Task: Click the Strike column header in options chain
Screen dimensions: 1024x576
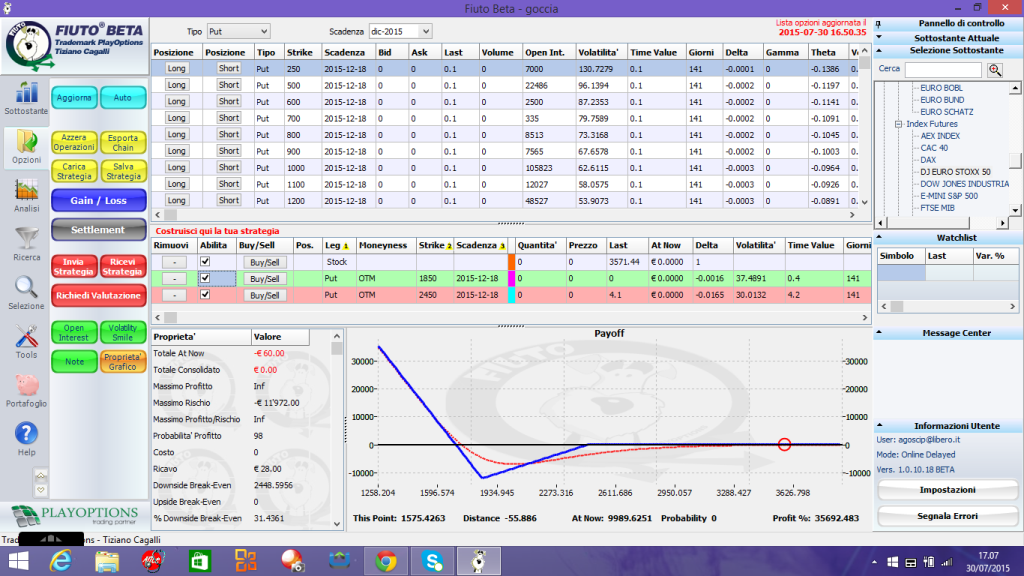Action: point(300,52)
